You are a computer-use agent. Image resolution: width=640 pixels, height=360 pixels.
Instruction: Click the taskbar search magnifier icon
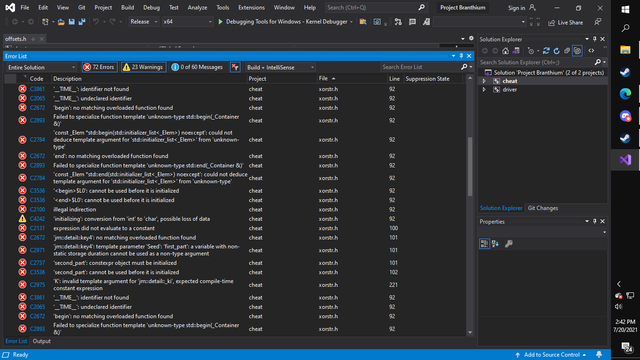point(625,28)
